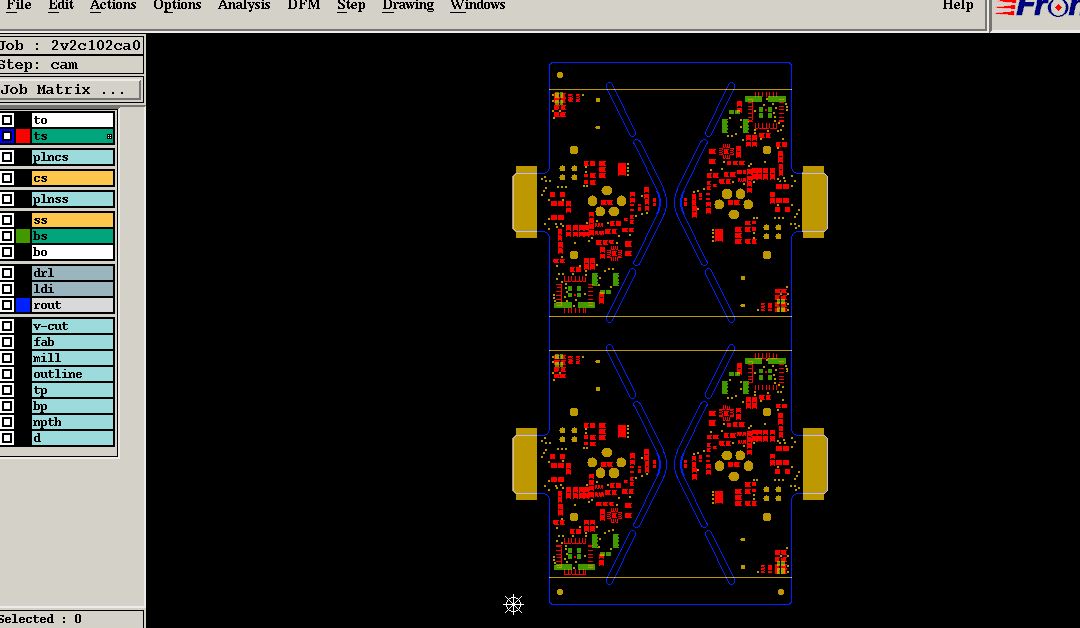Open the Step menu
Viewport: 1080px width, 628px height.
coord(351,5)
